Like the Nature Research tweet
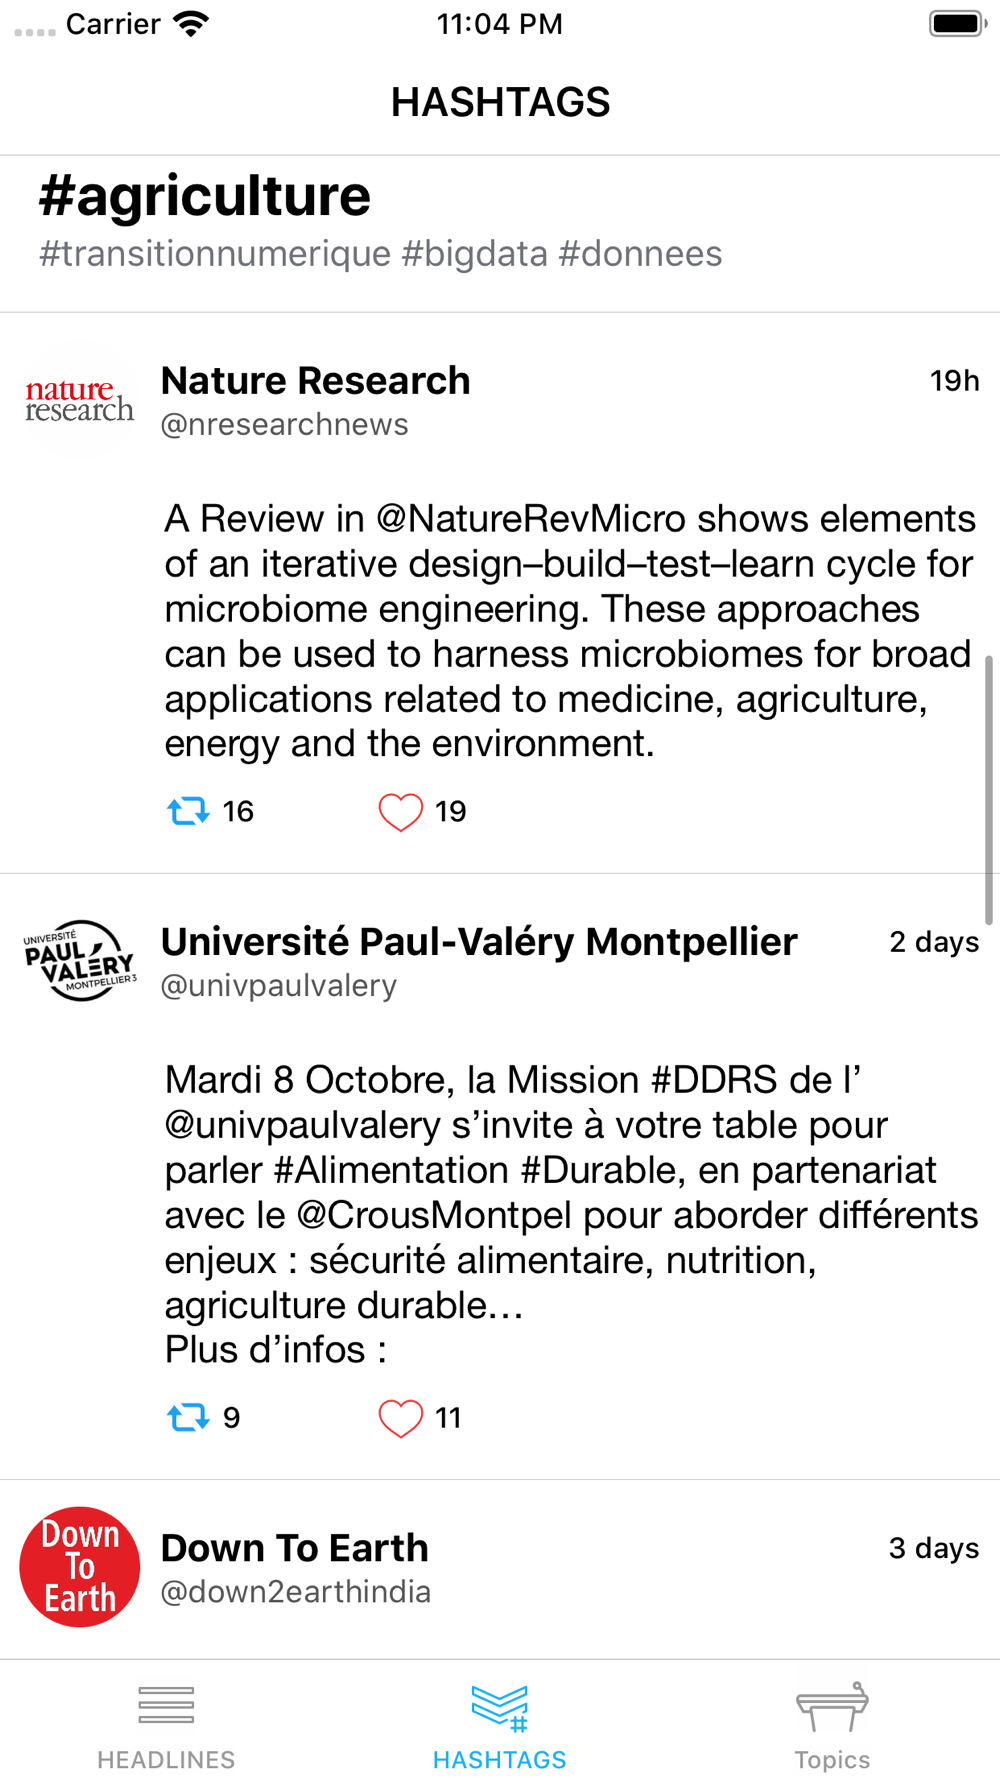This screenshot has height=1778, width=1000. pyautogui.click(x=400, y=812)
